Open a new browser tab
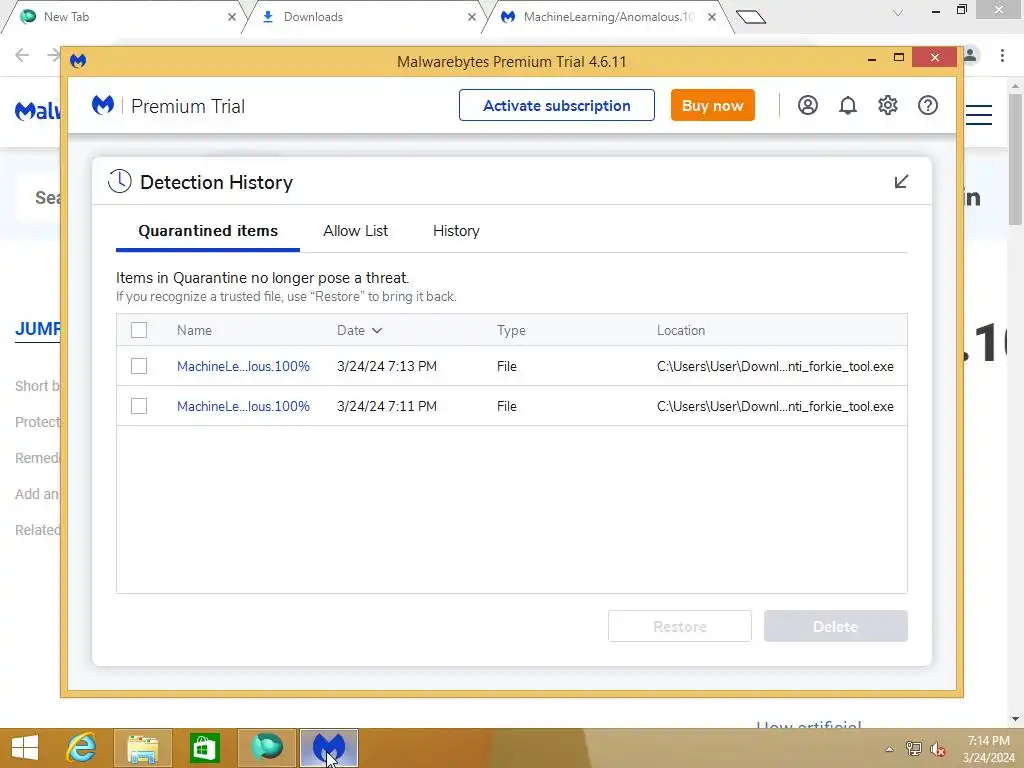 [751, 16]
